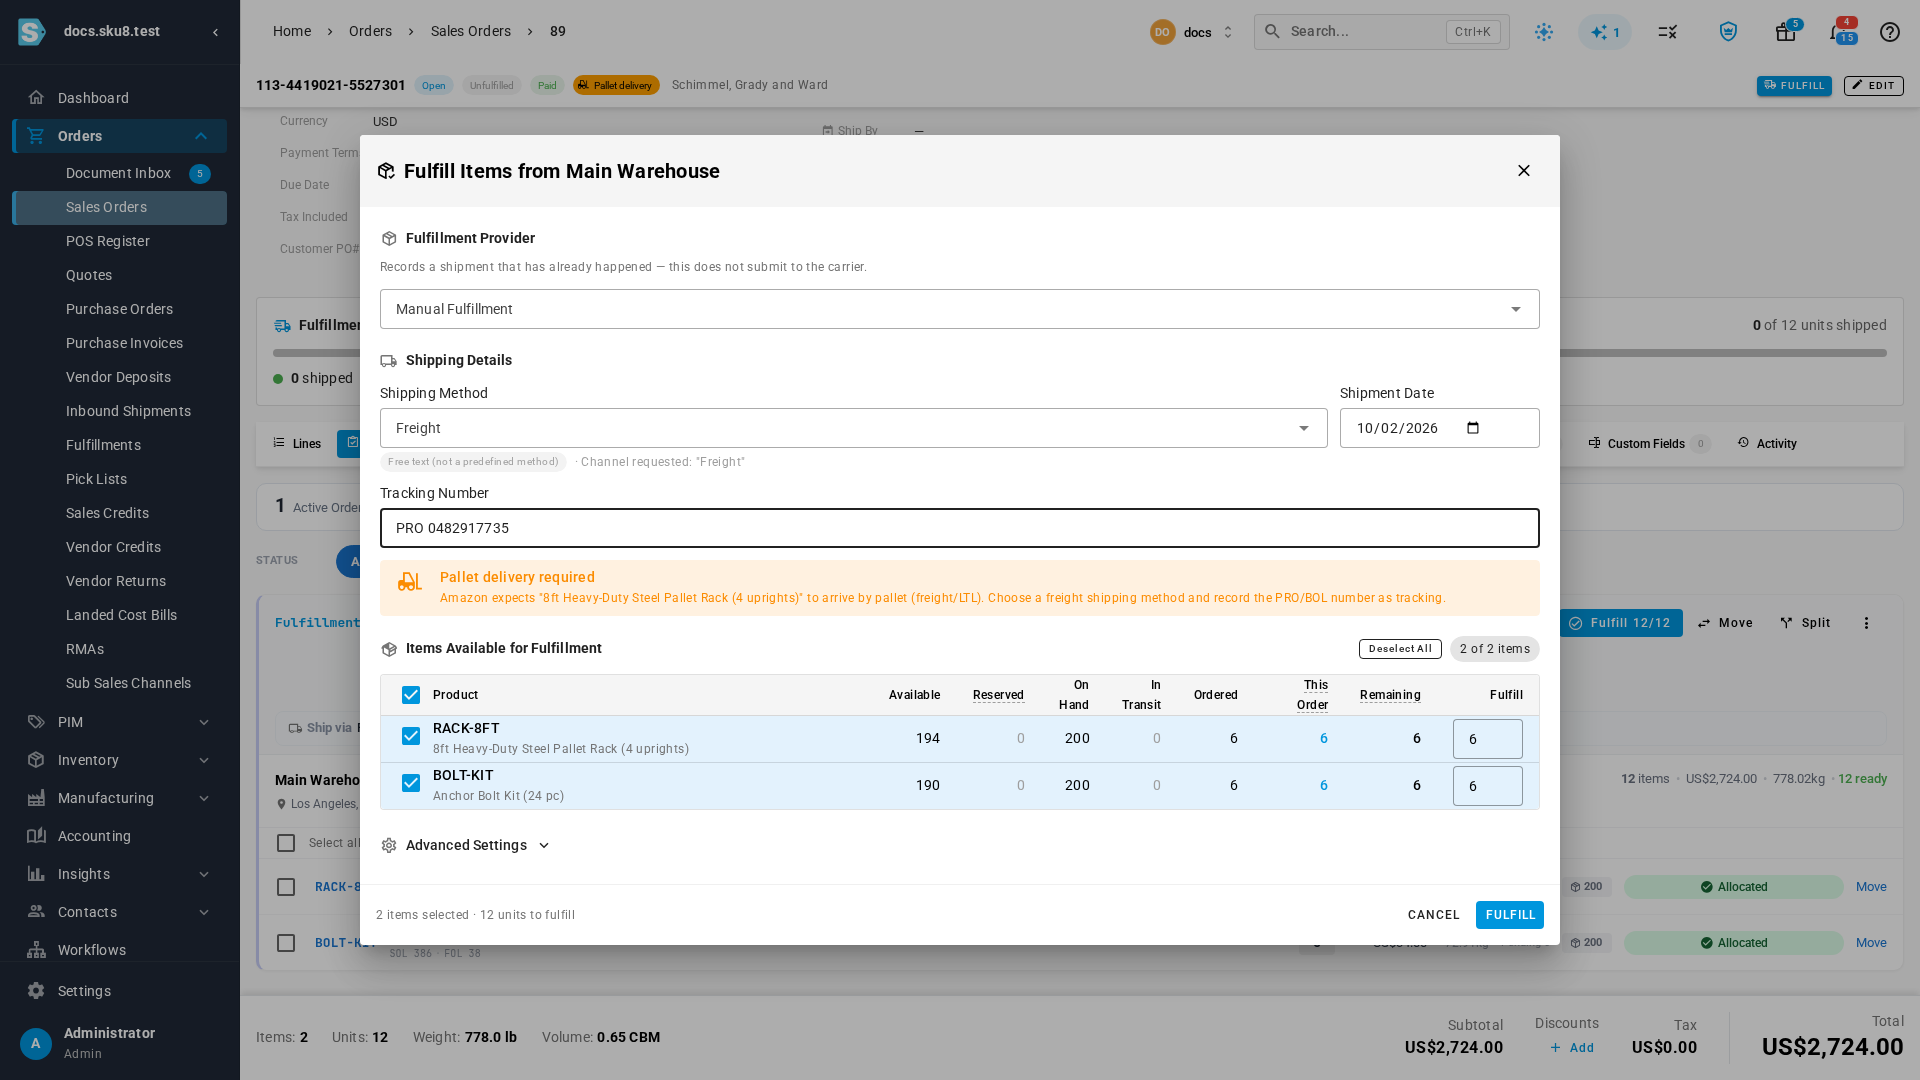1920x1080 pixels.
Task: Toggle the select-all products header checkbox
Action: click(x=411, y=695)
